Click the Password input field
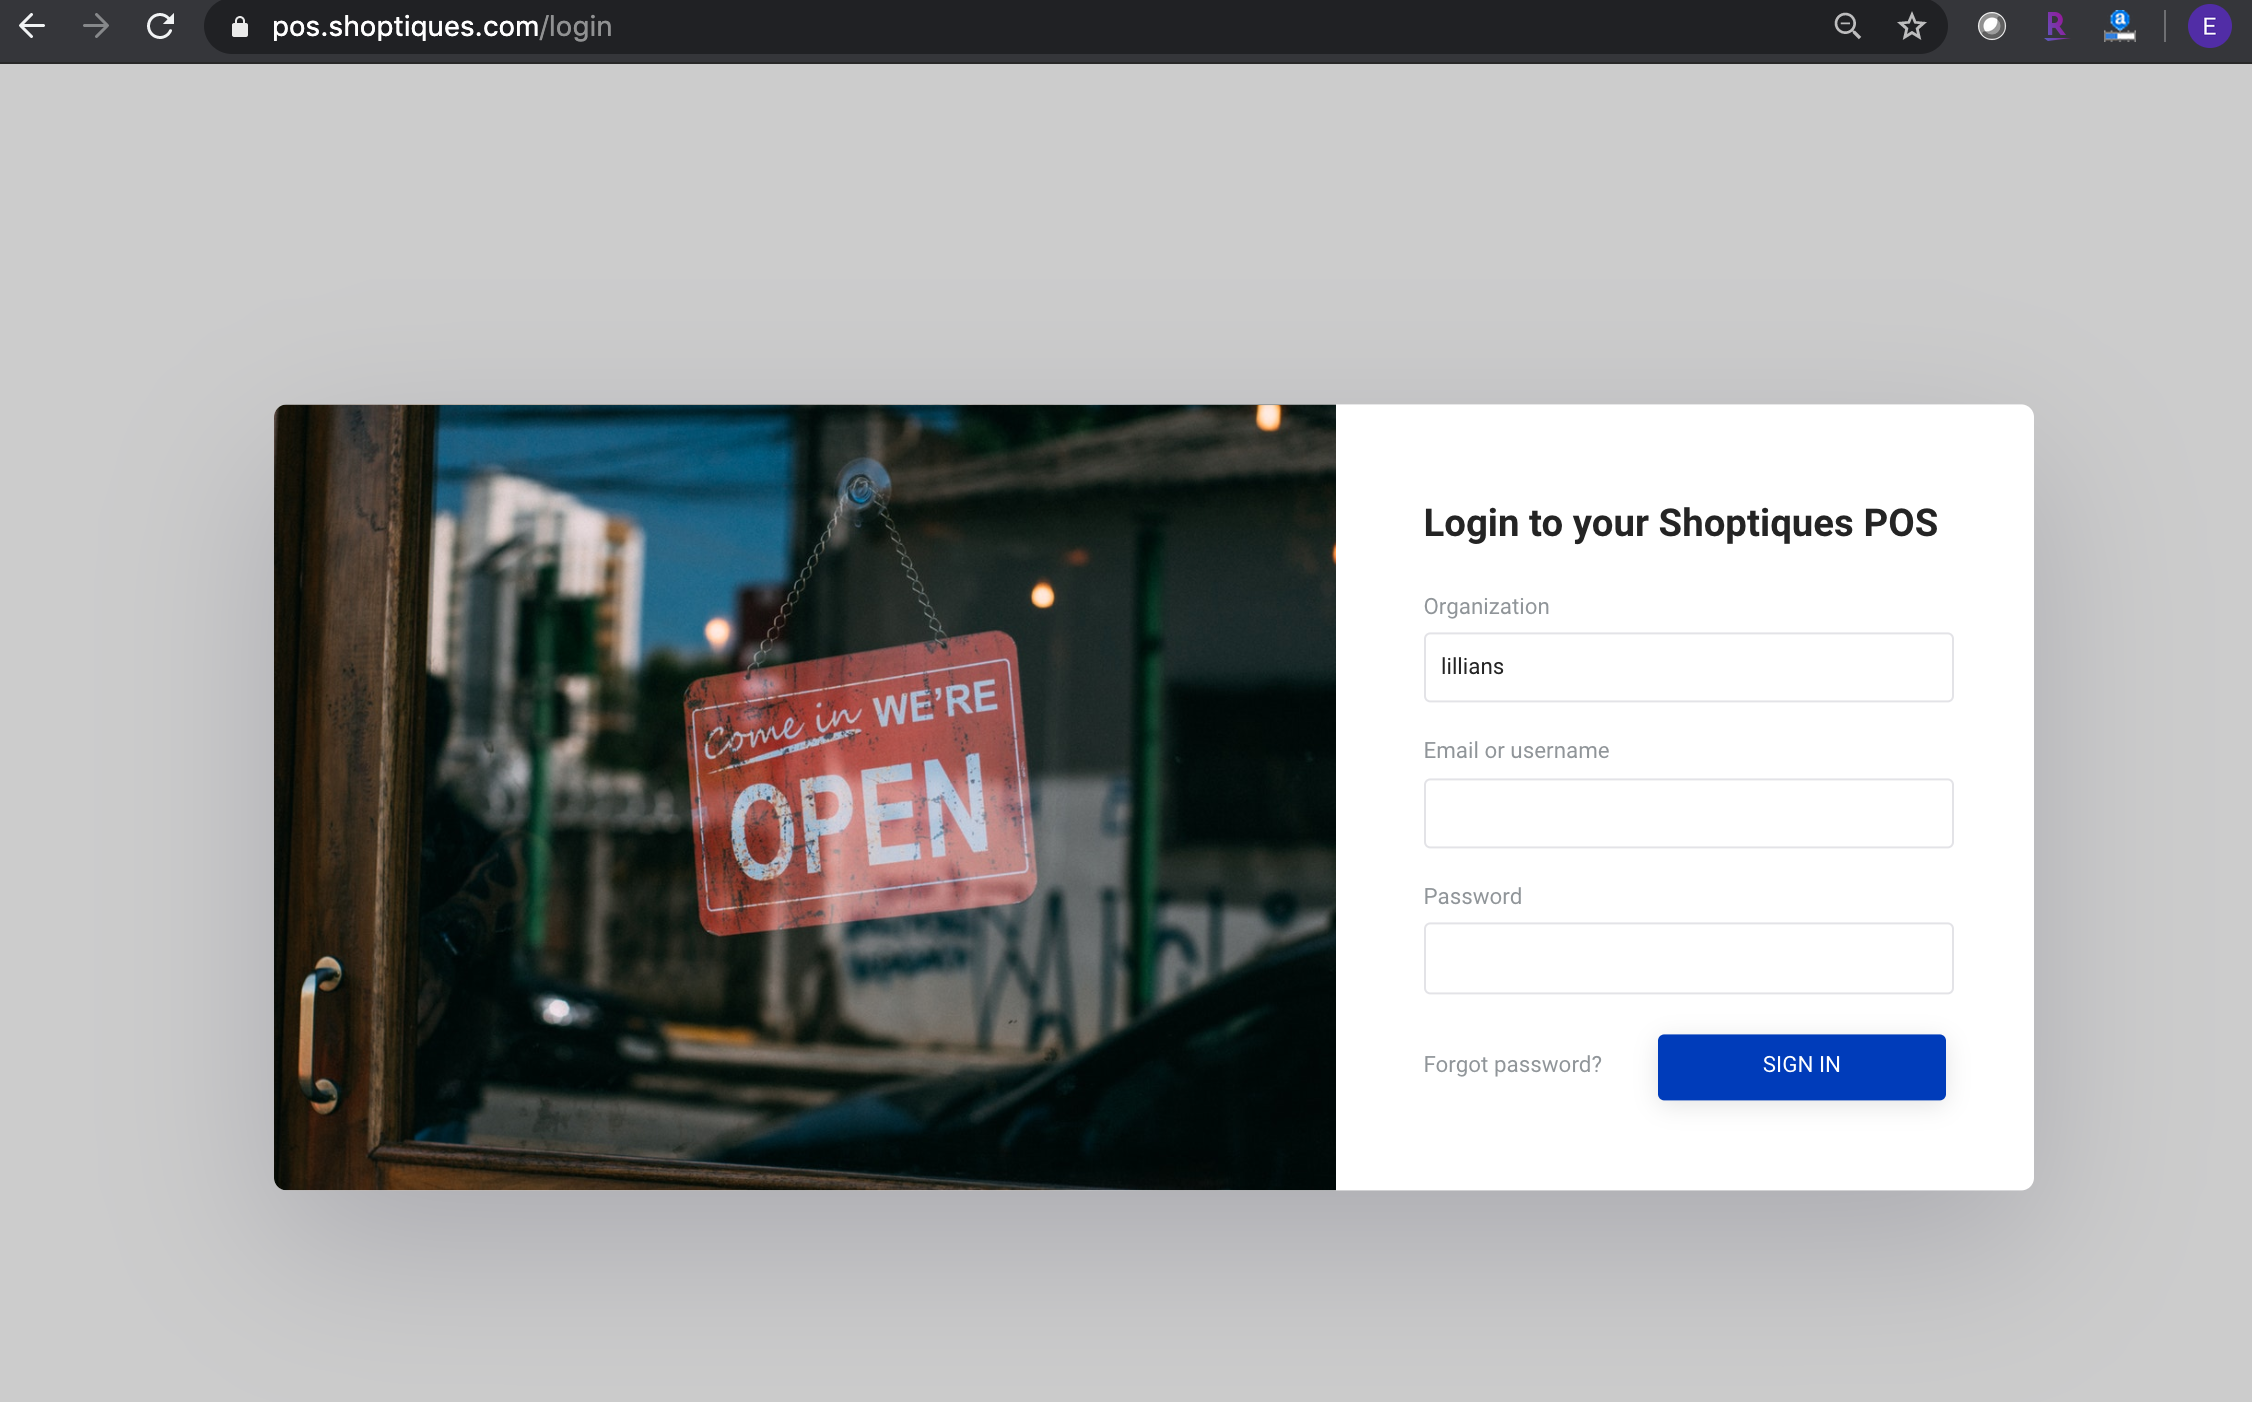The image size is (2252, 1402). [x=1688, y=958]
